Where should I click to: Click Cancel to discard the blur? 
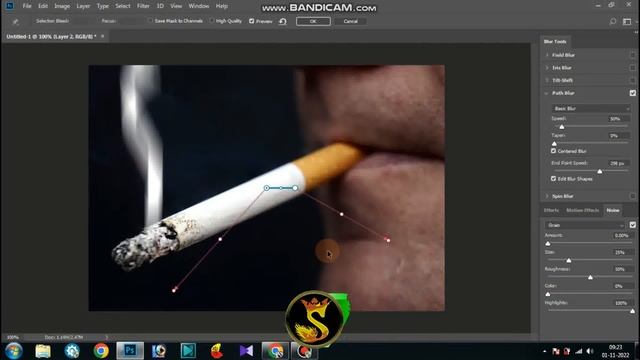[x=350, y=21]
